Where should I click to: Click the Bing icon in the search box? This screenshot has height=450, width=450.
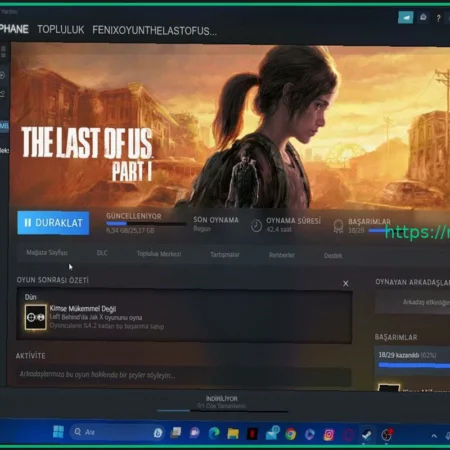pyautogui.click(x=158, y=433)
